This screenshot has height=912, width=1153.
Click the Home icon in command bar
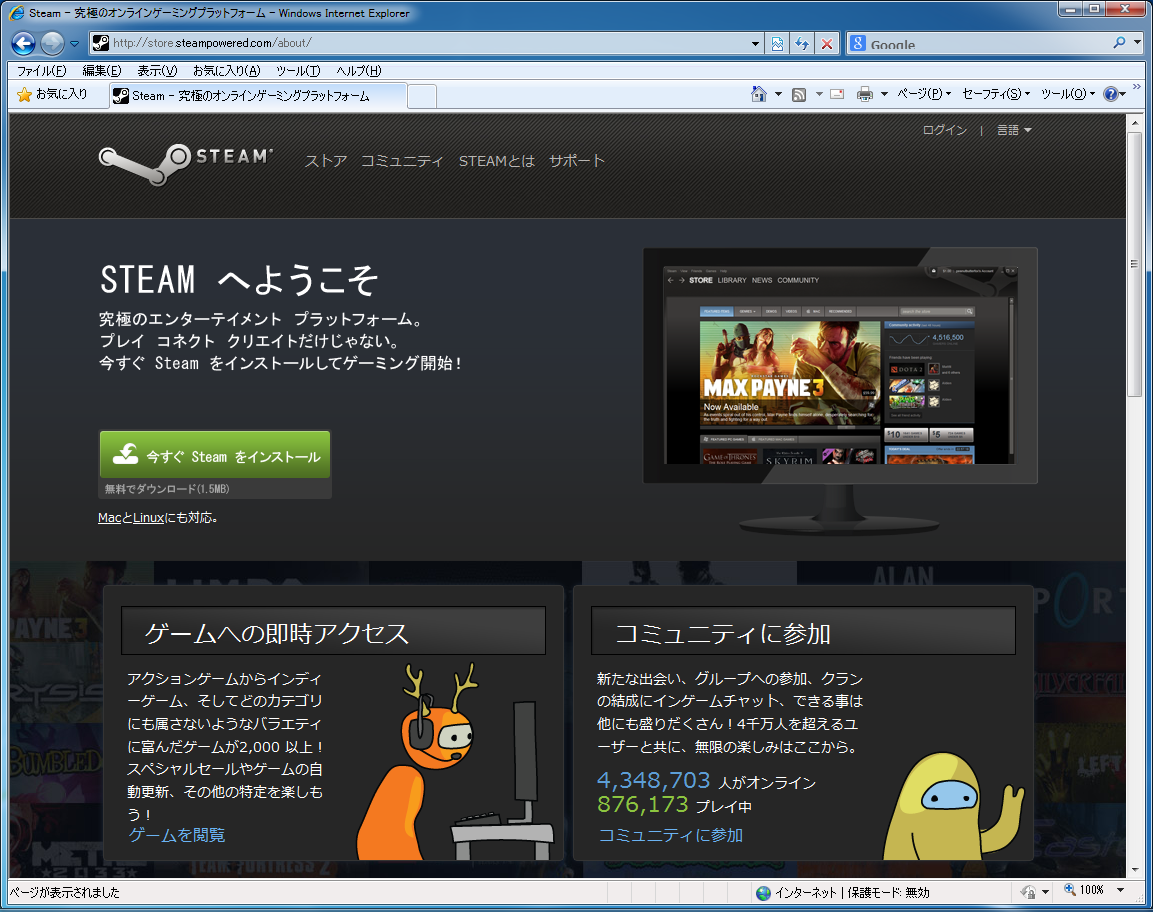759,93
